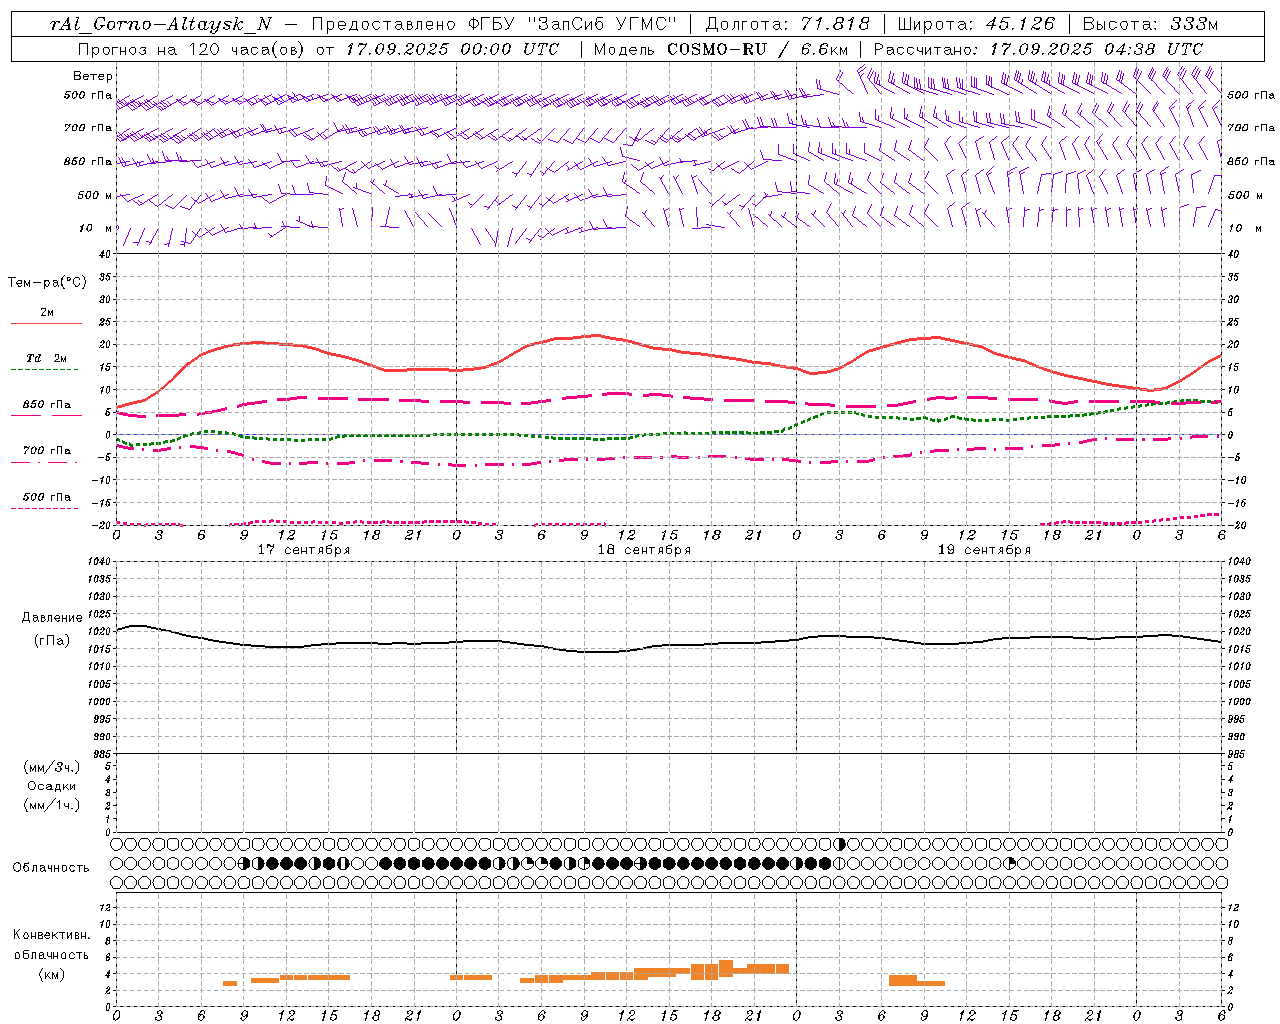Click the solid red line swatch under 2м legend
This screenshot has width=1280, height=1024.
click(x=46, y=324)
